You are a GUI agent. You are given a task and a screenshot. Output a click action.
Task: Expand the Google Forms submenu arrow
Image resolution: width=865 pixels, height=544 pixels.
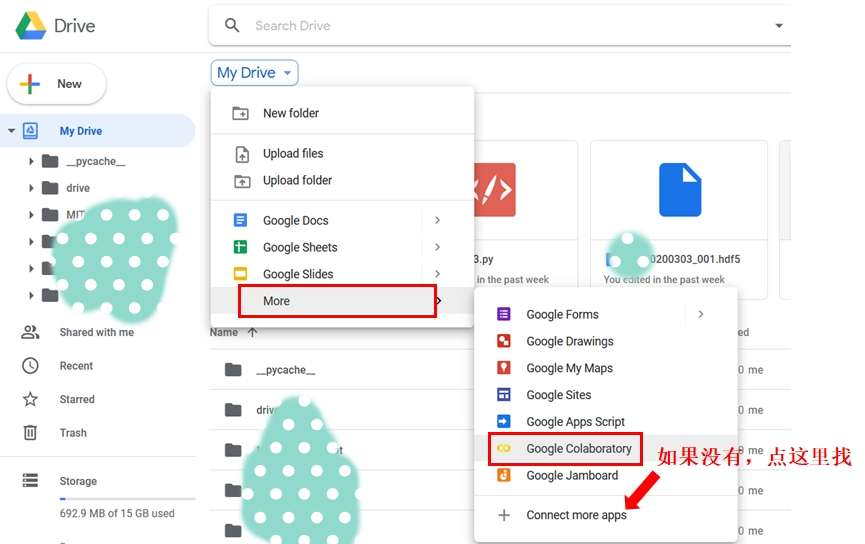(701, 314)
